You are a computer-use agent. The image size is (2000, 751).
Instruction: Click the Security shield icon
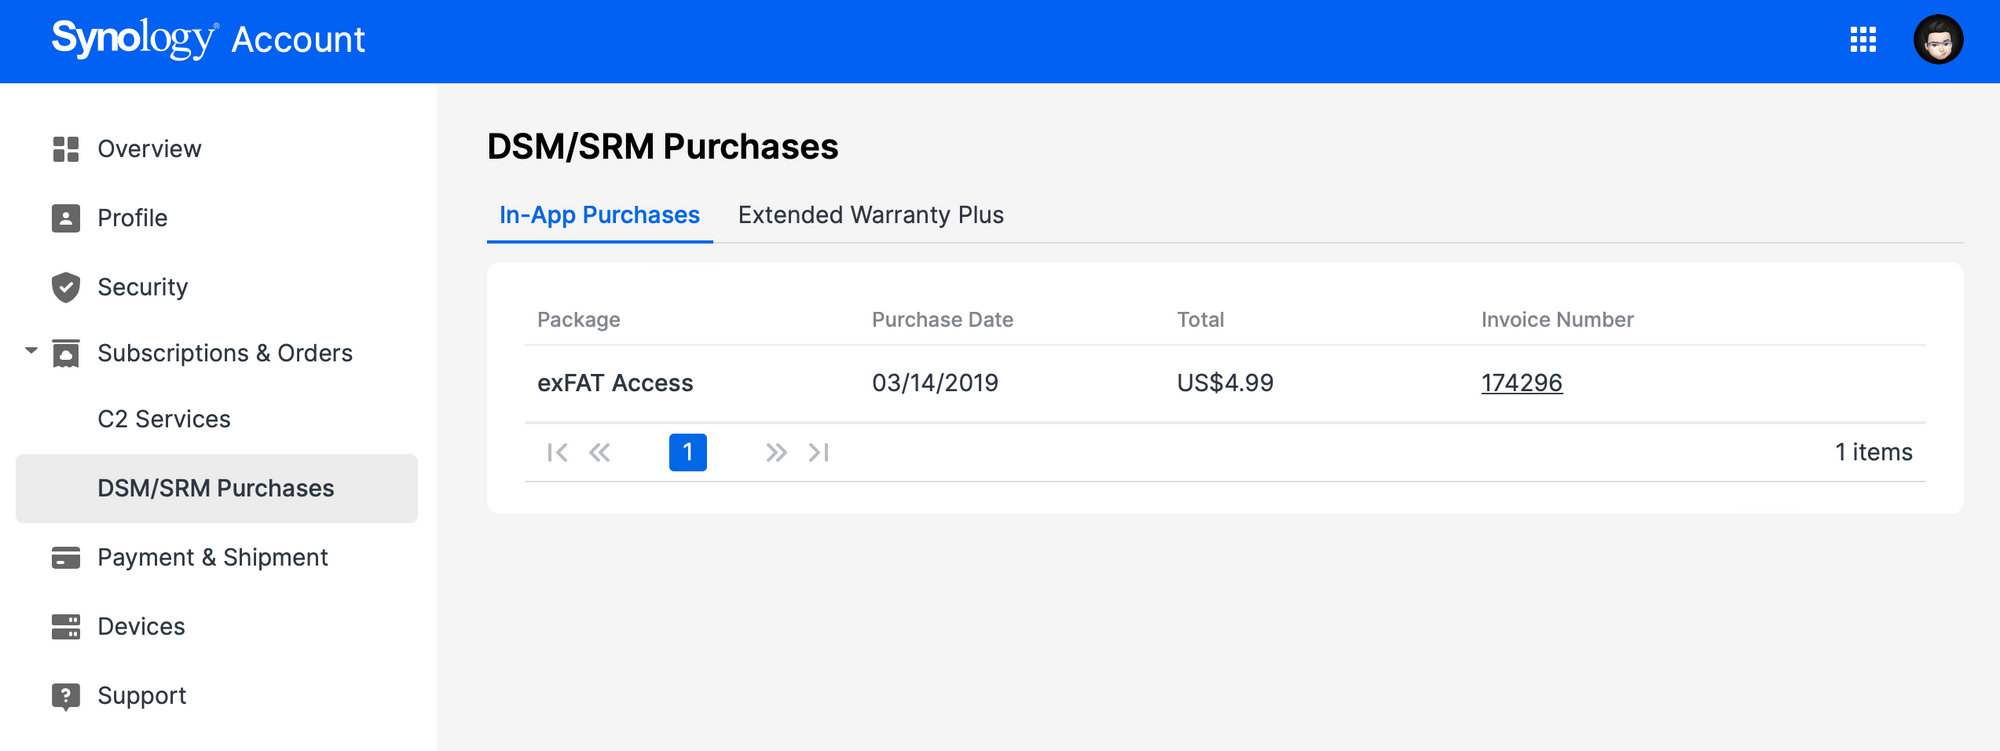pos(66,287)
